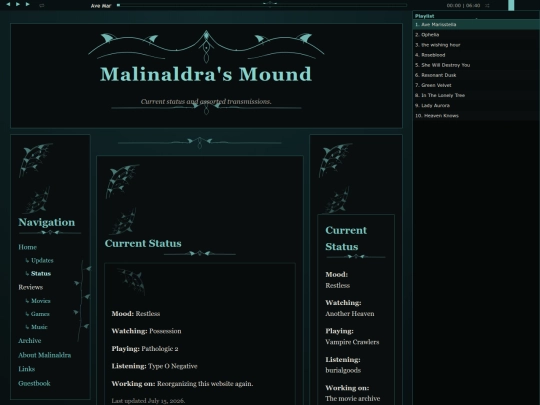Click the previous track button in music player
540x405 pixels.
click(x=8, y=4)
